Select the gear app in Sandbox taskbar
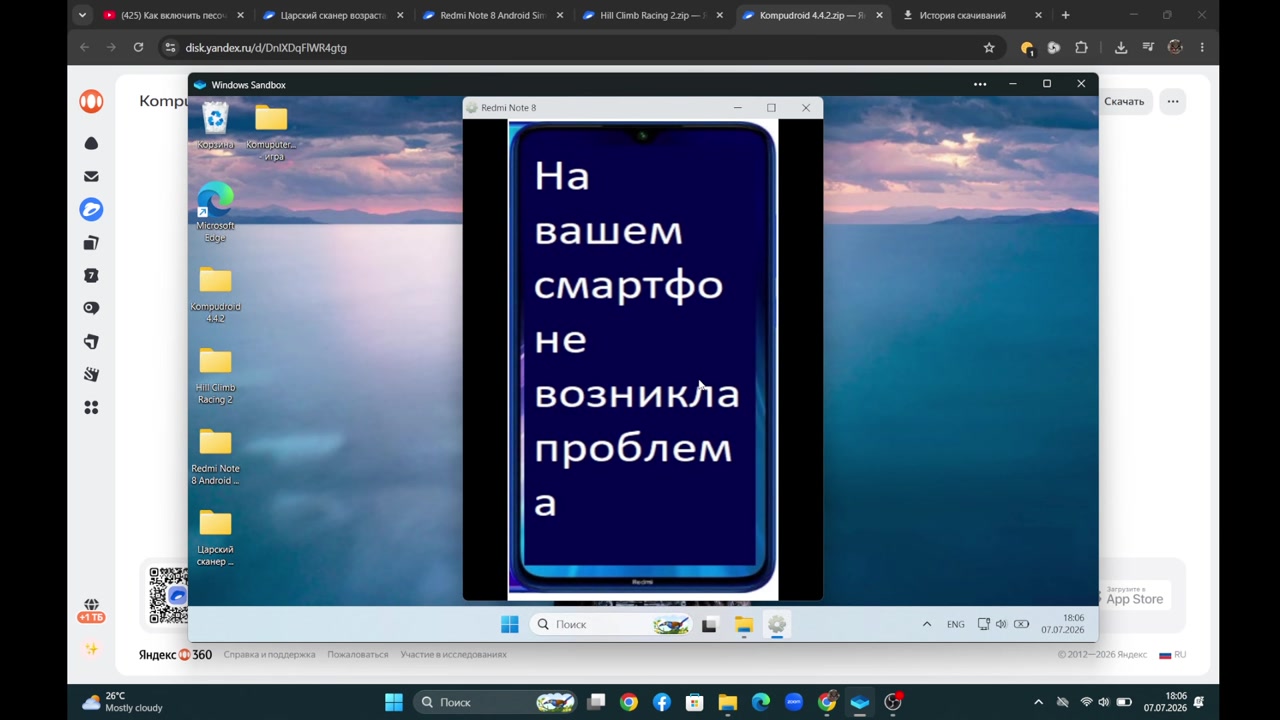 pos(777,624)
